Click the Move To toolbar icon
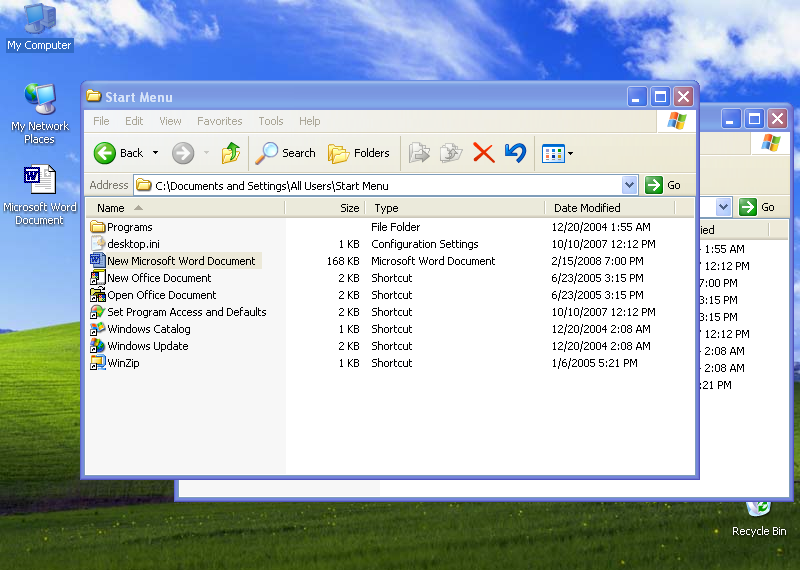 click(x=419, y=153)
